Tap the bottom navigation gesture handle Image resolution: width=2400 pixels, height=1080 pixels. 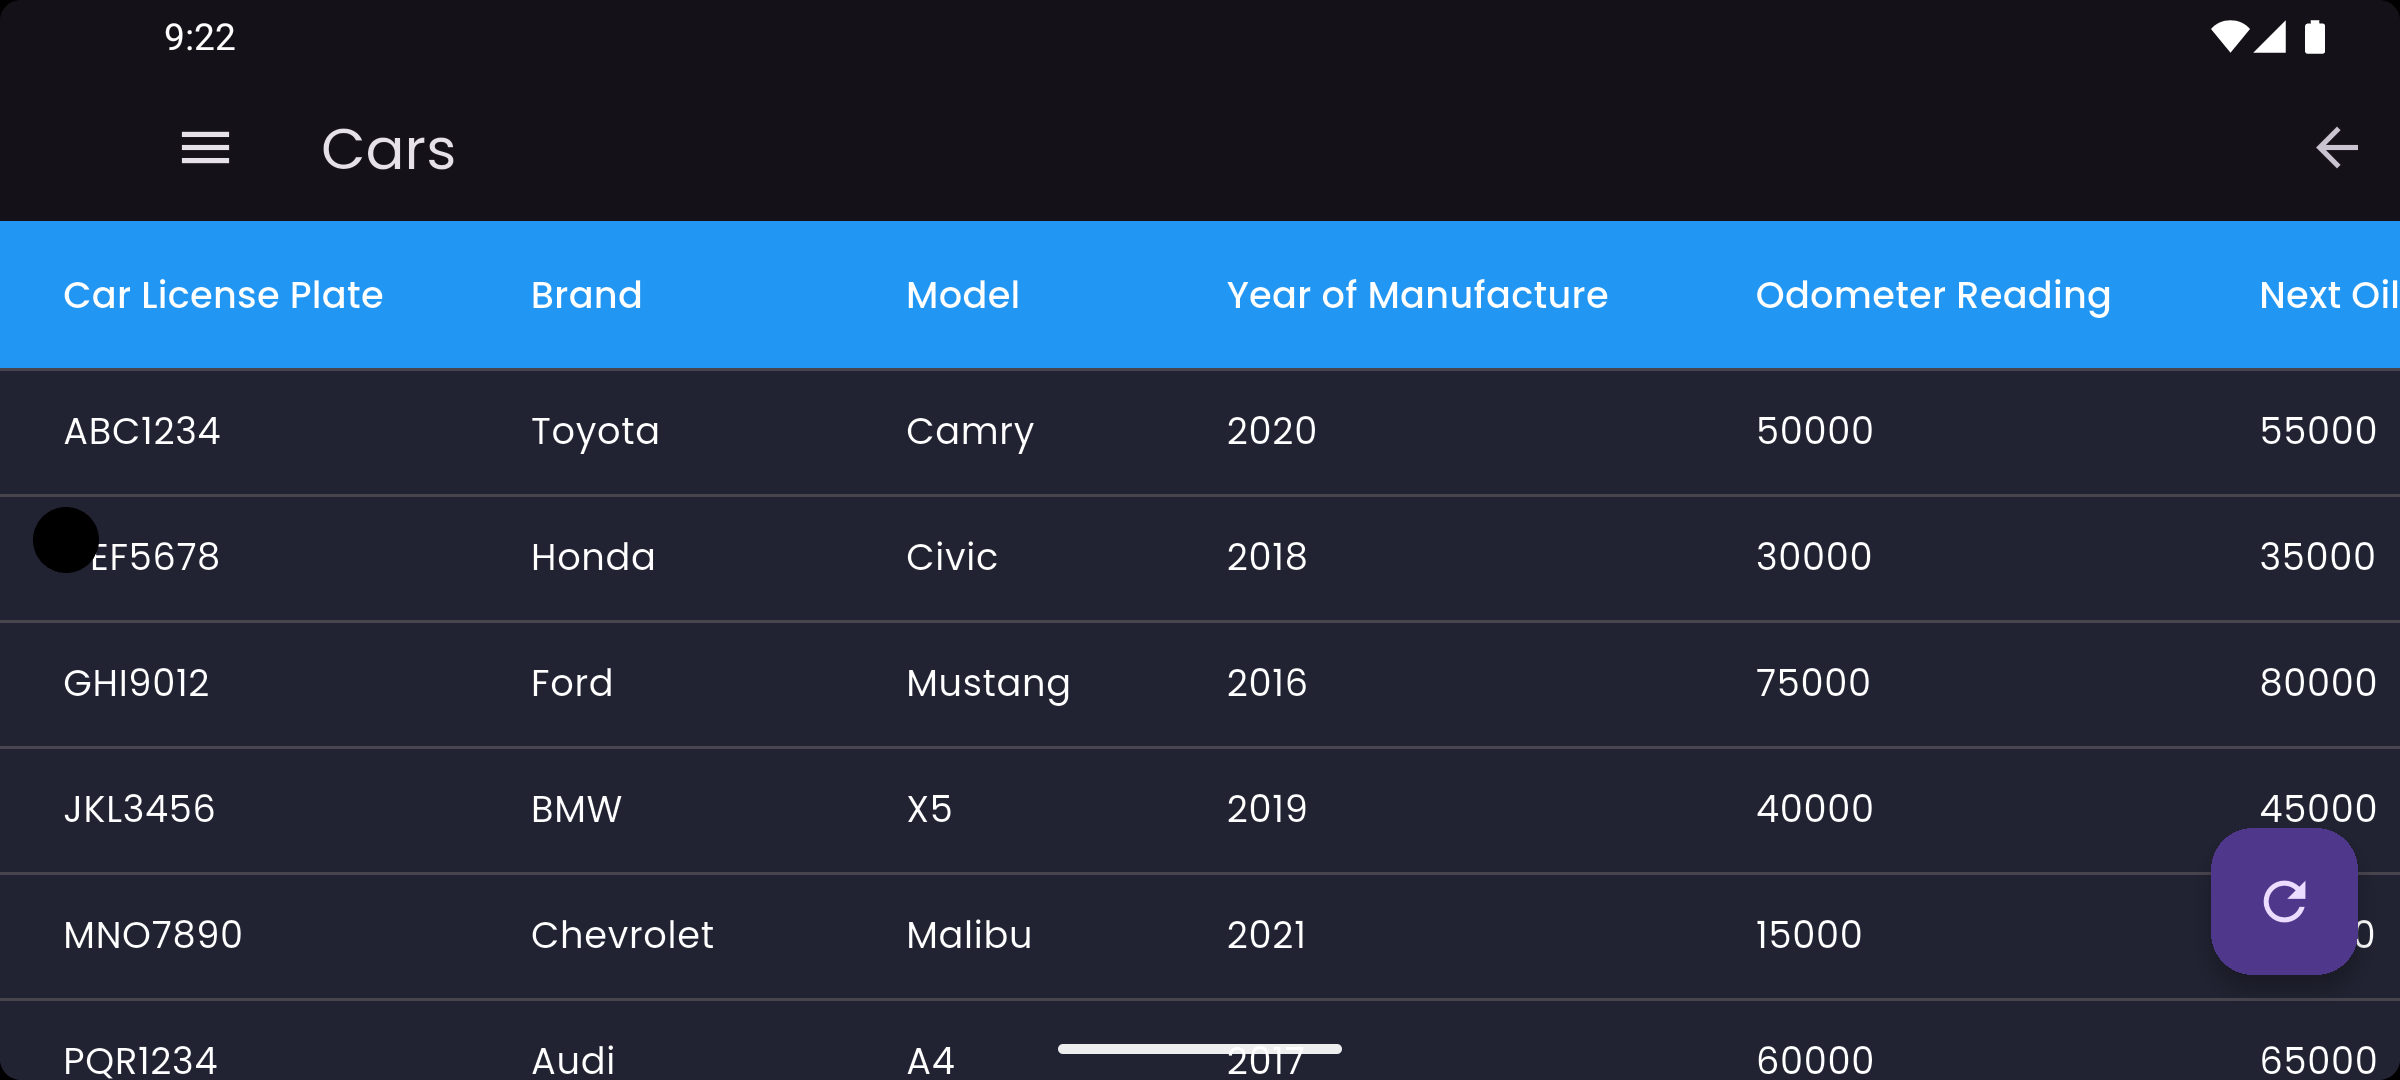pos(1199,1049)
